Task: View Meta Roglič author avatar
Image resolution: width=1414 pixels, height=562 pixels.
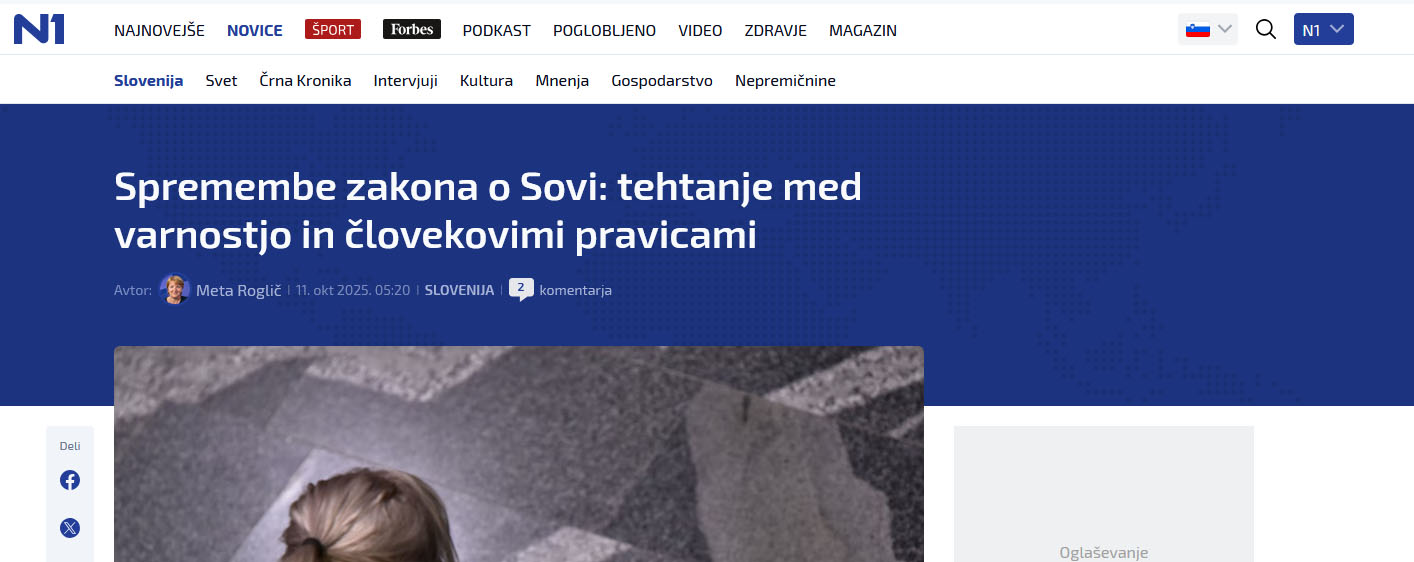Action: pyautogui.click(x=175, y=290)
